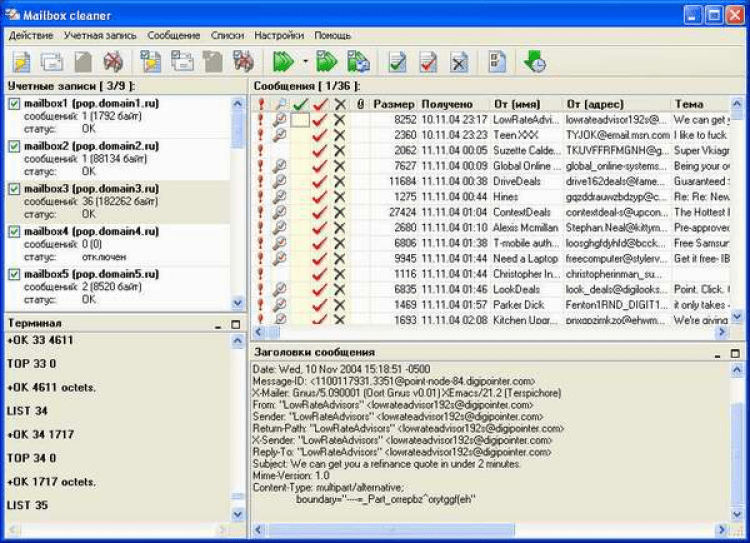750x543 pixels.
Task: Select the T-mobile auth message row
Action: [x=491, y=243]
